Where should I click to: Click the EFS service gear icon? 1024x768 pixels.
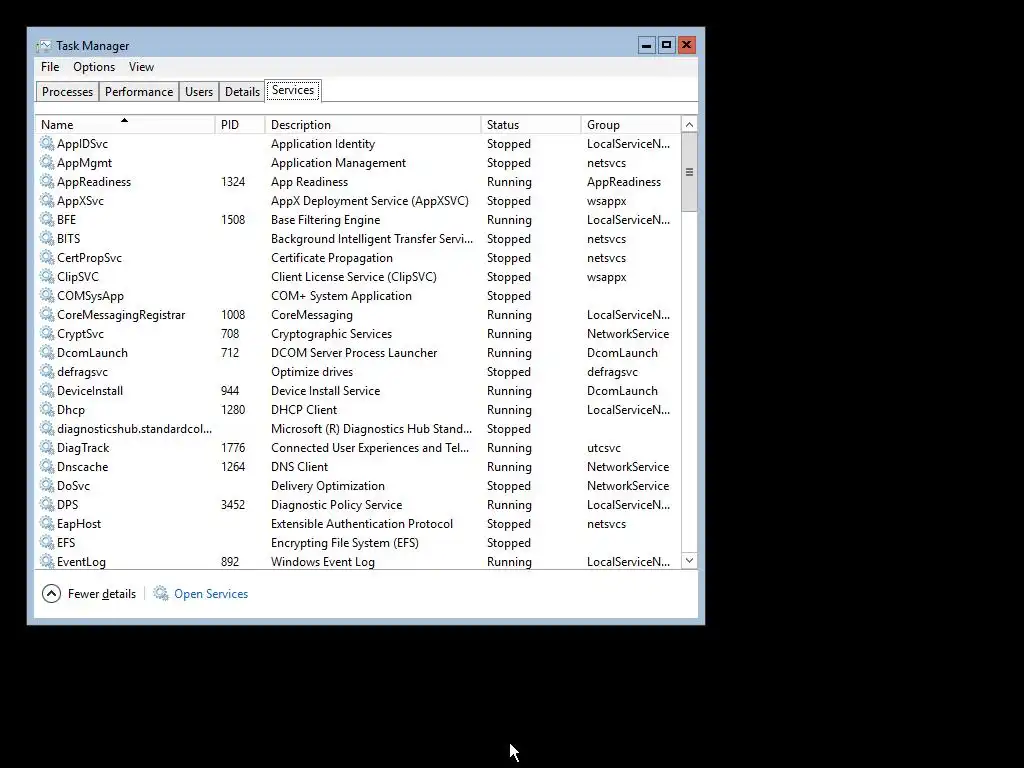click(47, 541)
